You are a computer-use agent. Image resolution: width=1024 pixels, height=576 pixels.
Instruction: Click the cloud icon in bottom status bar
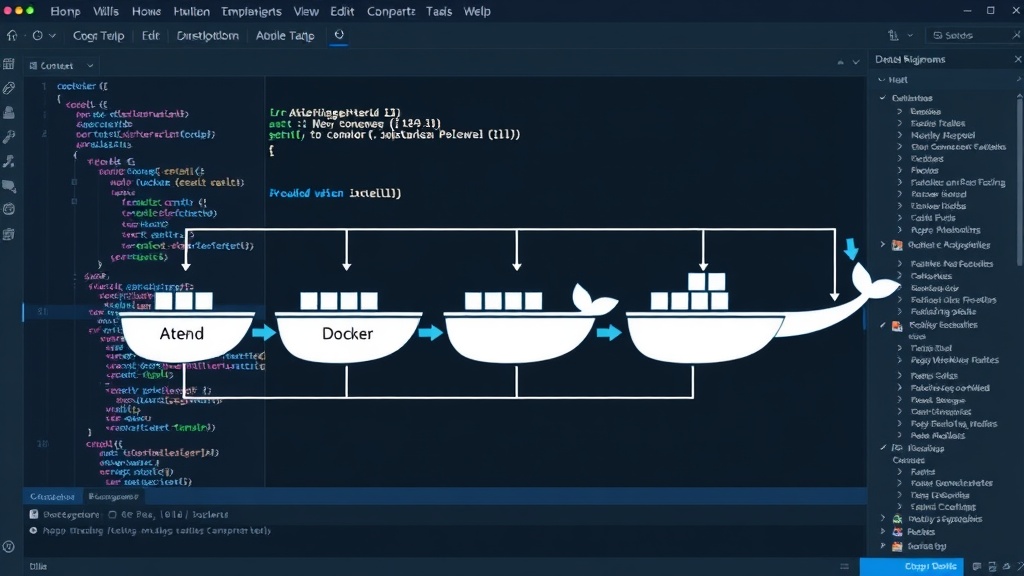coord(1007,567)
